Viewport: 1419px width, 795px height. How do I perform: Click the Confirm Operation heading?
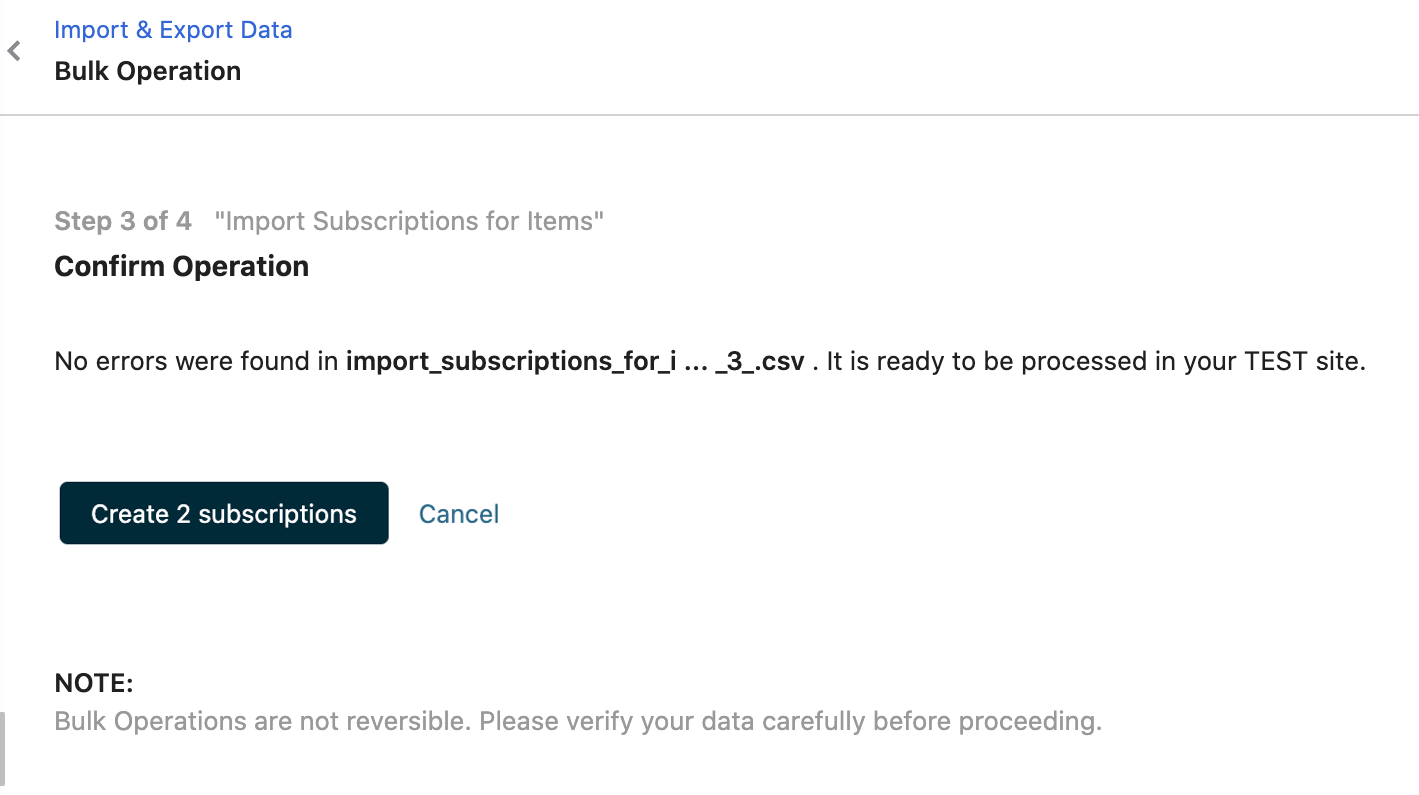tap(181, 266)
